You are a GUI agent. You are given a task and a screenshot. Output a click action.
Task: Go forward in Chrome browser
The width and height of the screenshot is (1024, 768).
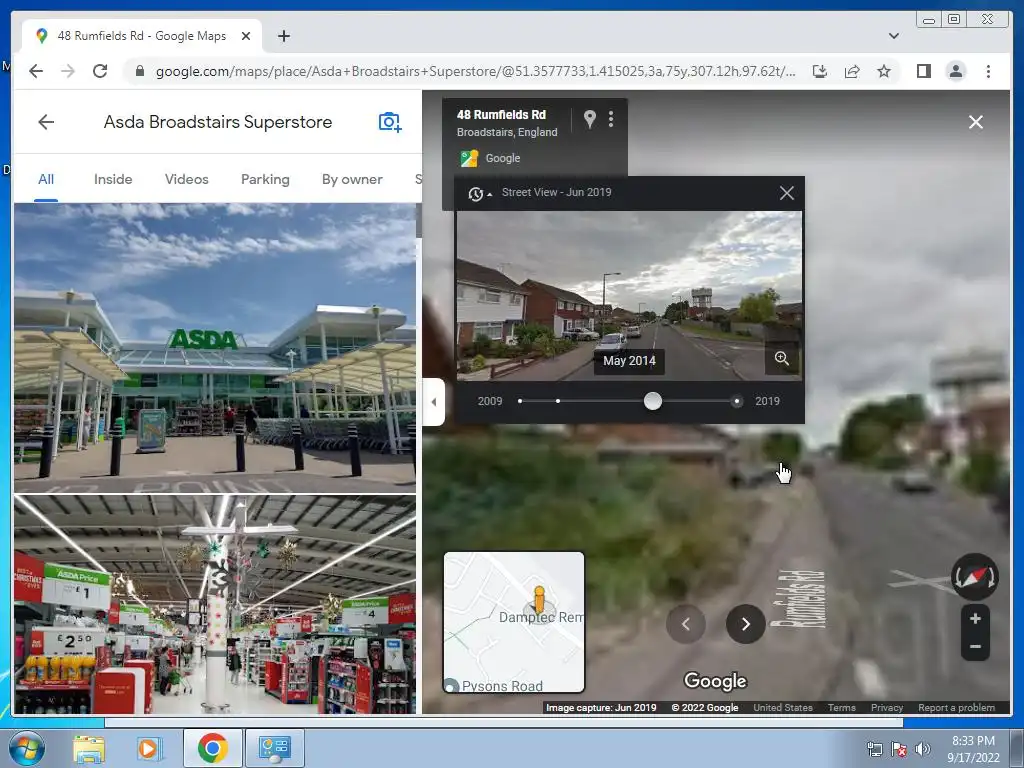click(x=68, y=71)
